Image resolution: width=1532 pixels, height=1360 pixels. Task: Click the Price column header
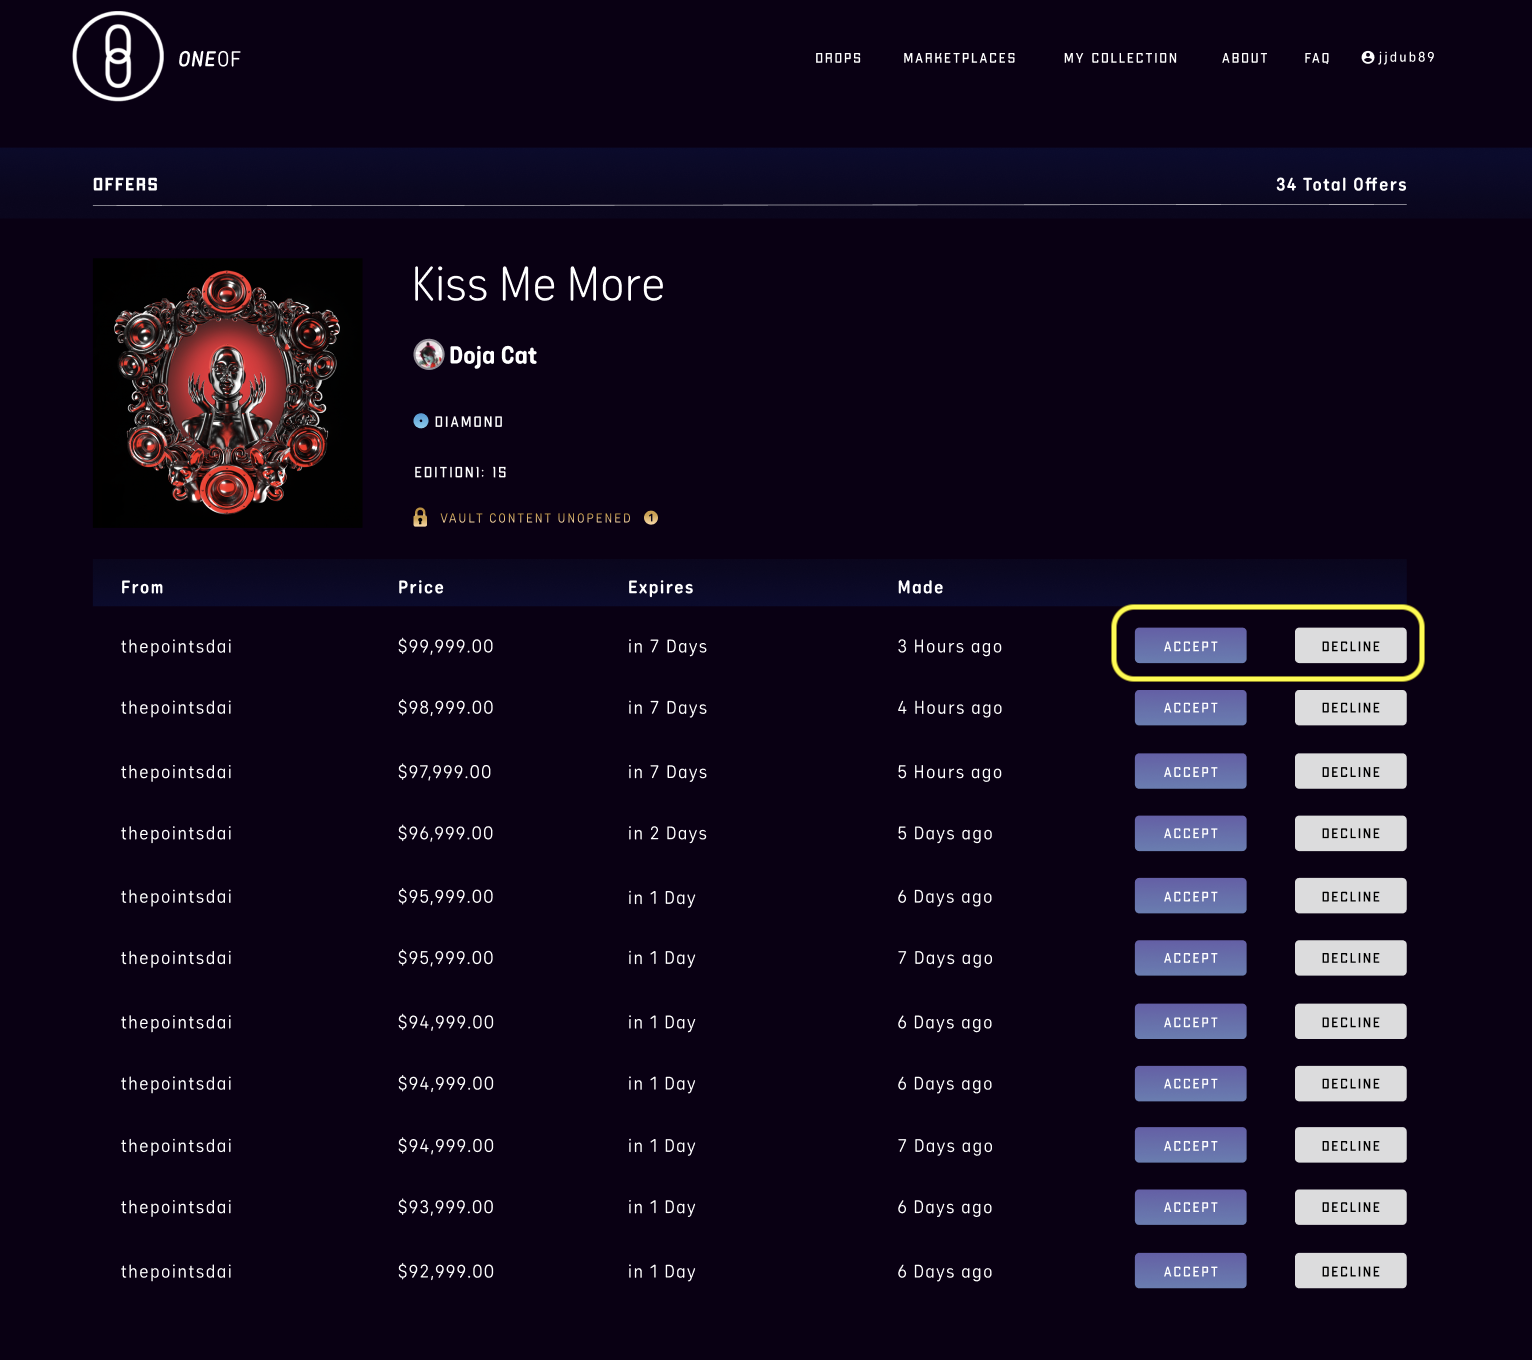pos(421,587)
